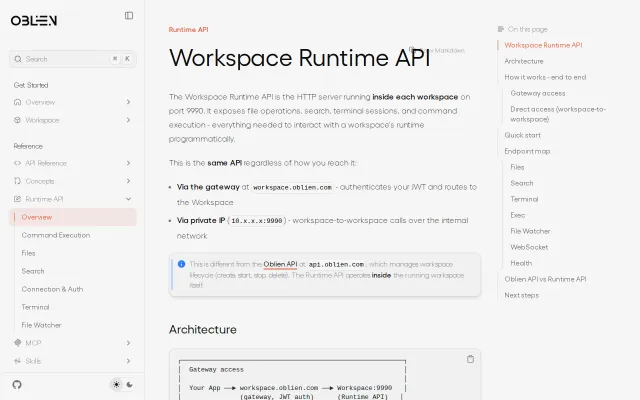
Task: Click the Concepts icon
Action: 17,181
